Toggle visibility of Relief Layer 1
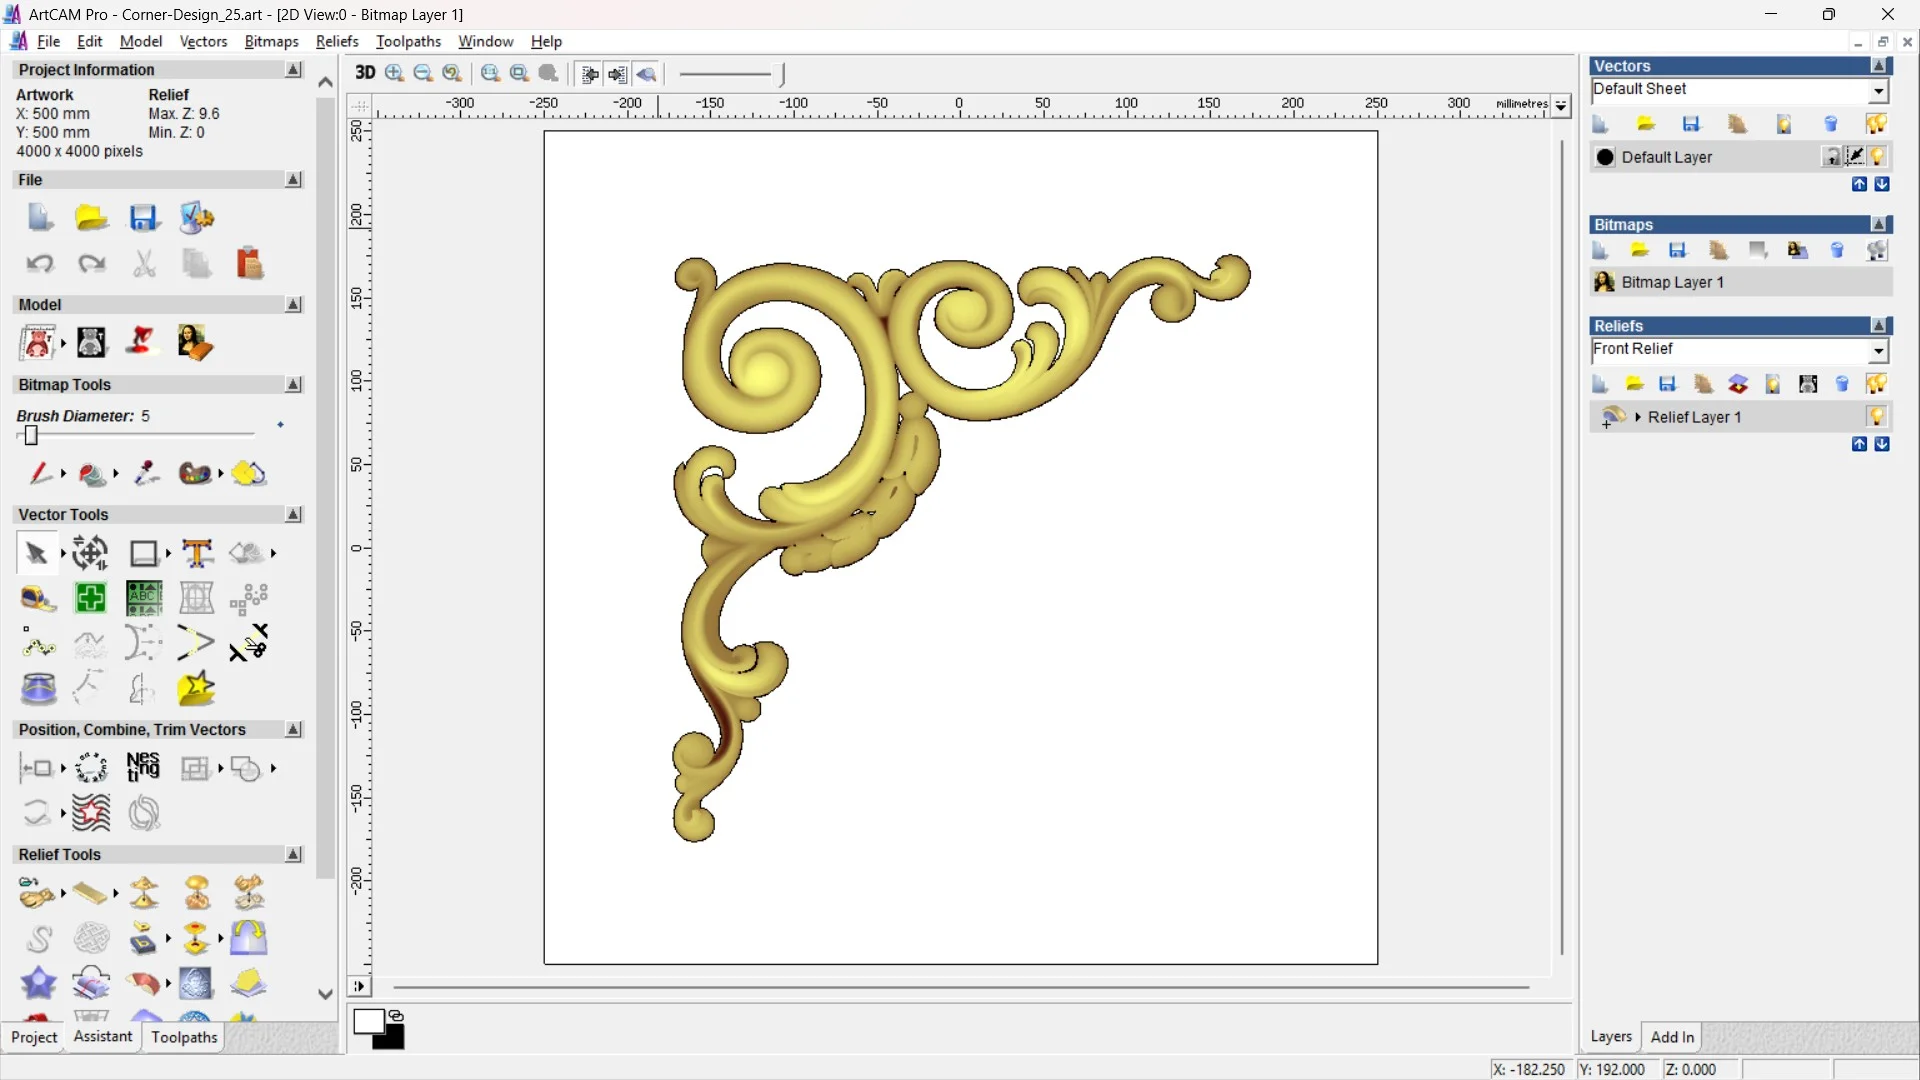Viewport: 1920px width, 1080px height. (x=1877, y=416)
